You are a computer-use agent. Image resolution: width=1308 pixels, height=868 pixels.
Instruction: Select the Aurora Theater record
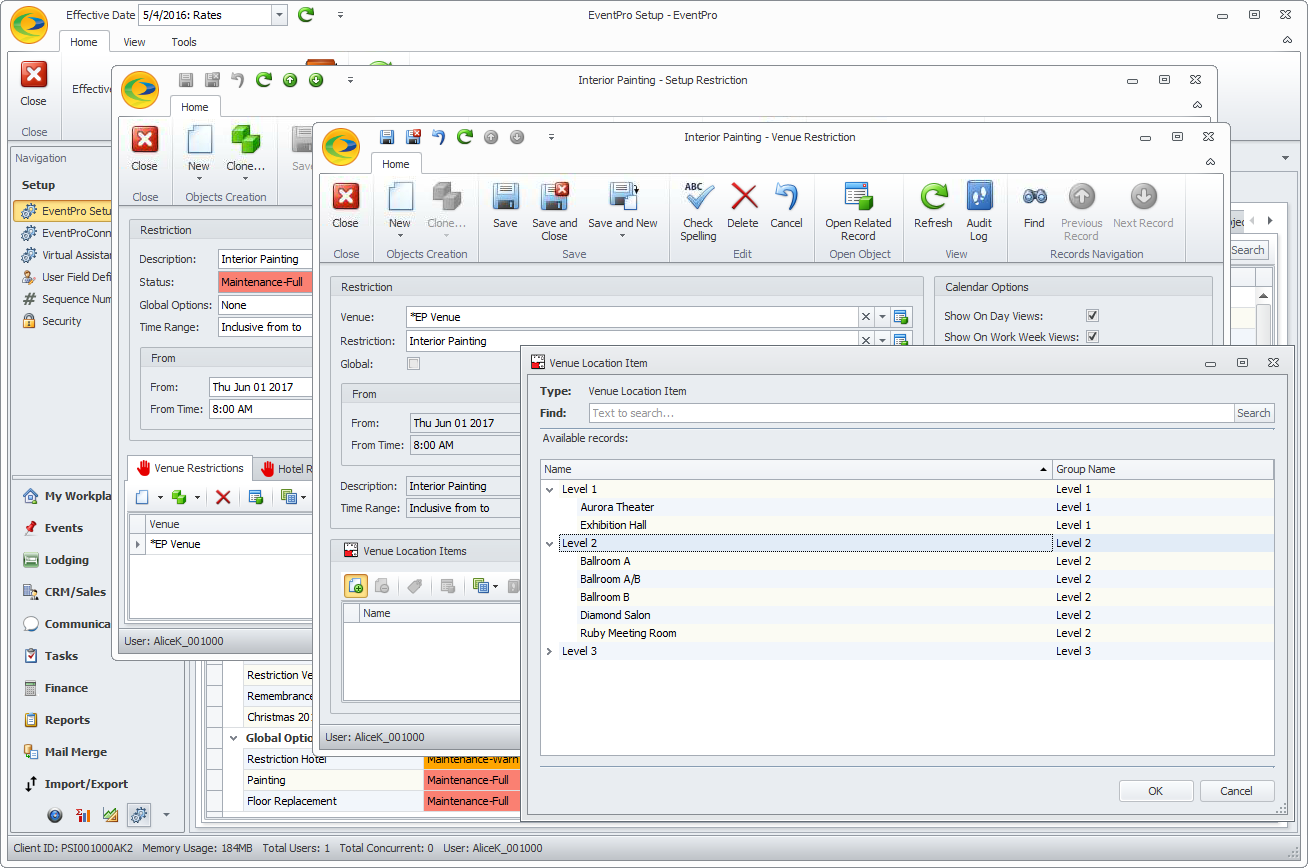pyautogui.click(x=617, y=507)
